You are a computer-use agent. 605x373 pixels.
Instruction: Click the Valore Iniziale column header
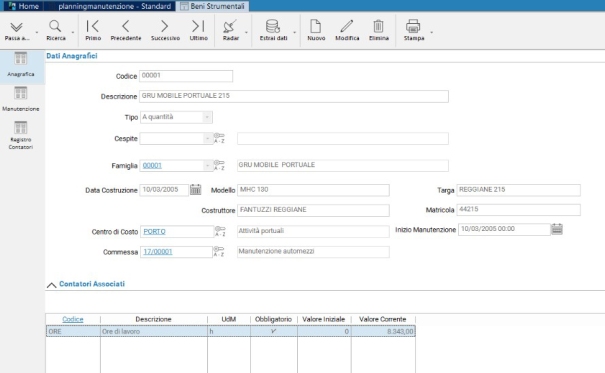coord(323,319)
